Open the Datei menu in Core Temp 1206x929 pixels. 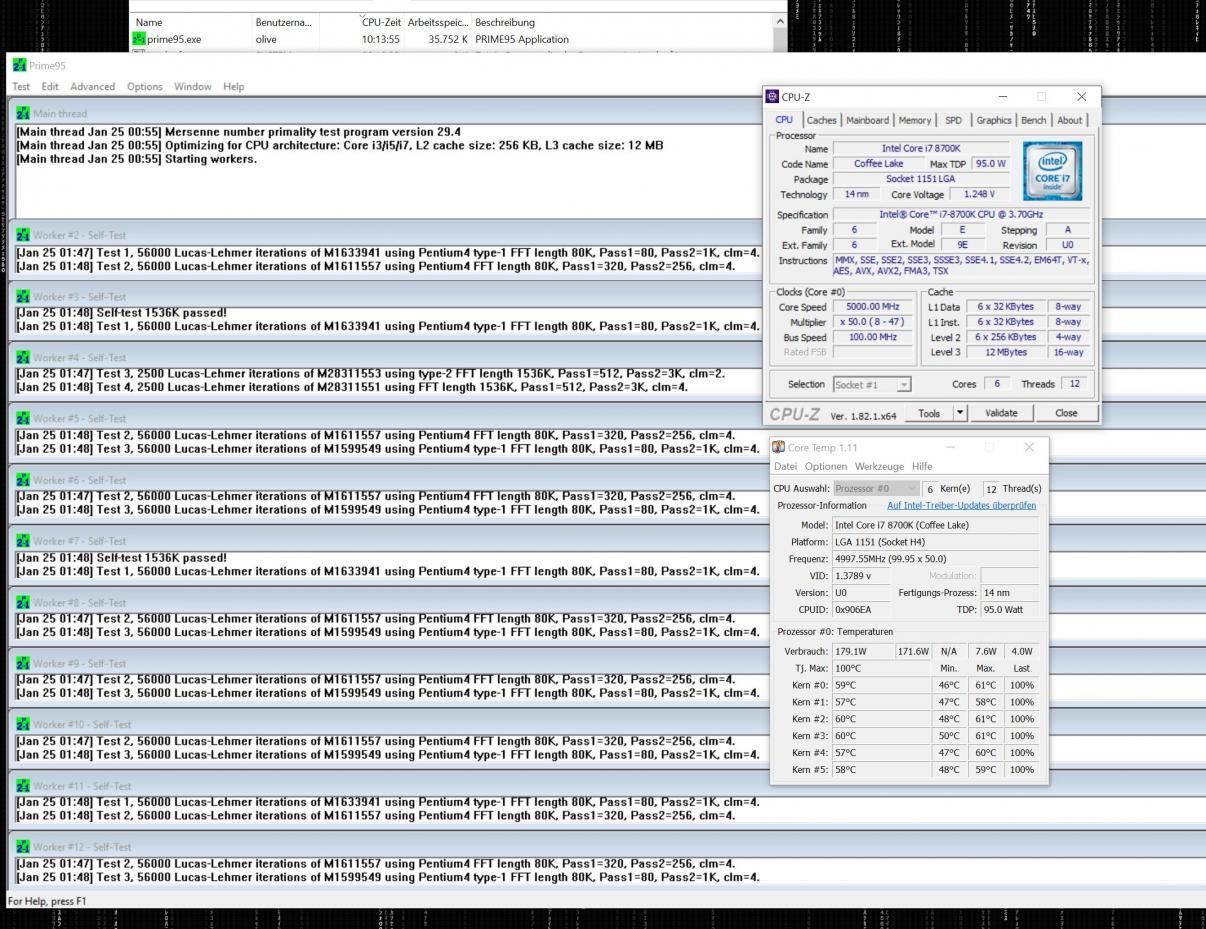click(785, 466)
